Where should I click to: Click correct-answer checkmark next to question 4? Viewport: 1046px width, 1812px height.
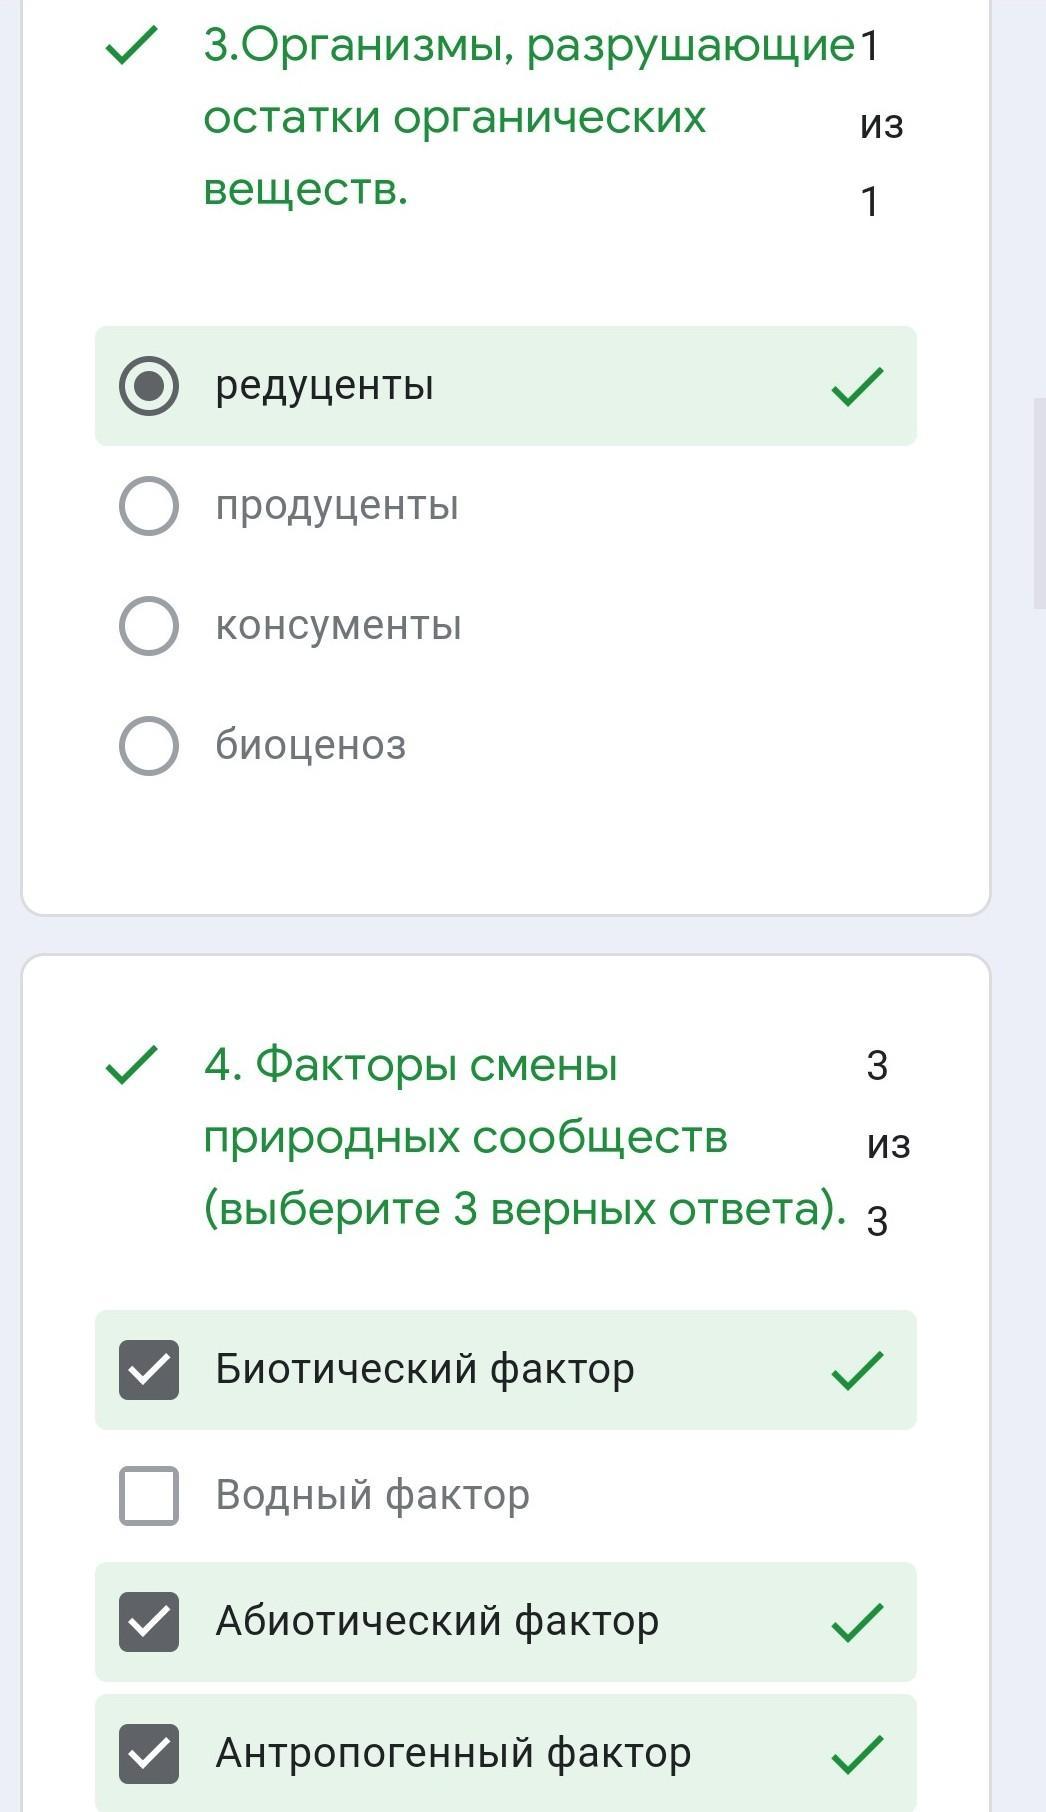point(131,1065)
